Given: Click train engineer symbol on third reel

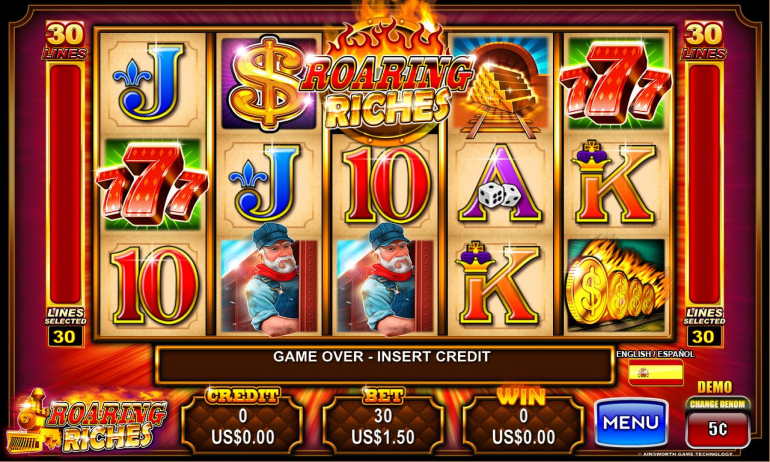Looking at the screenshot, I should 385,280.
